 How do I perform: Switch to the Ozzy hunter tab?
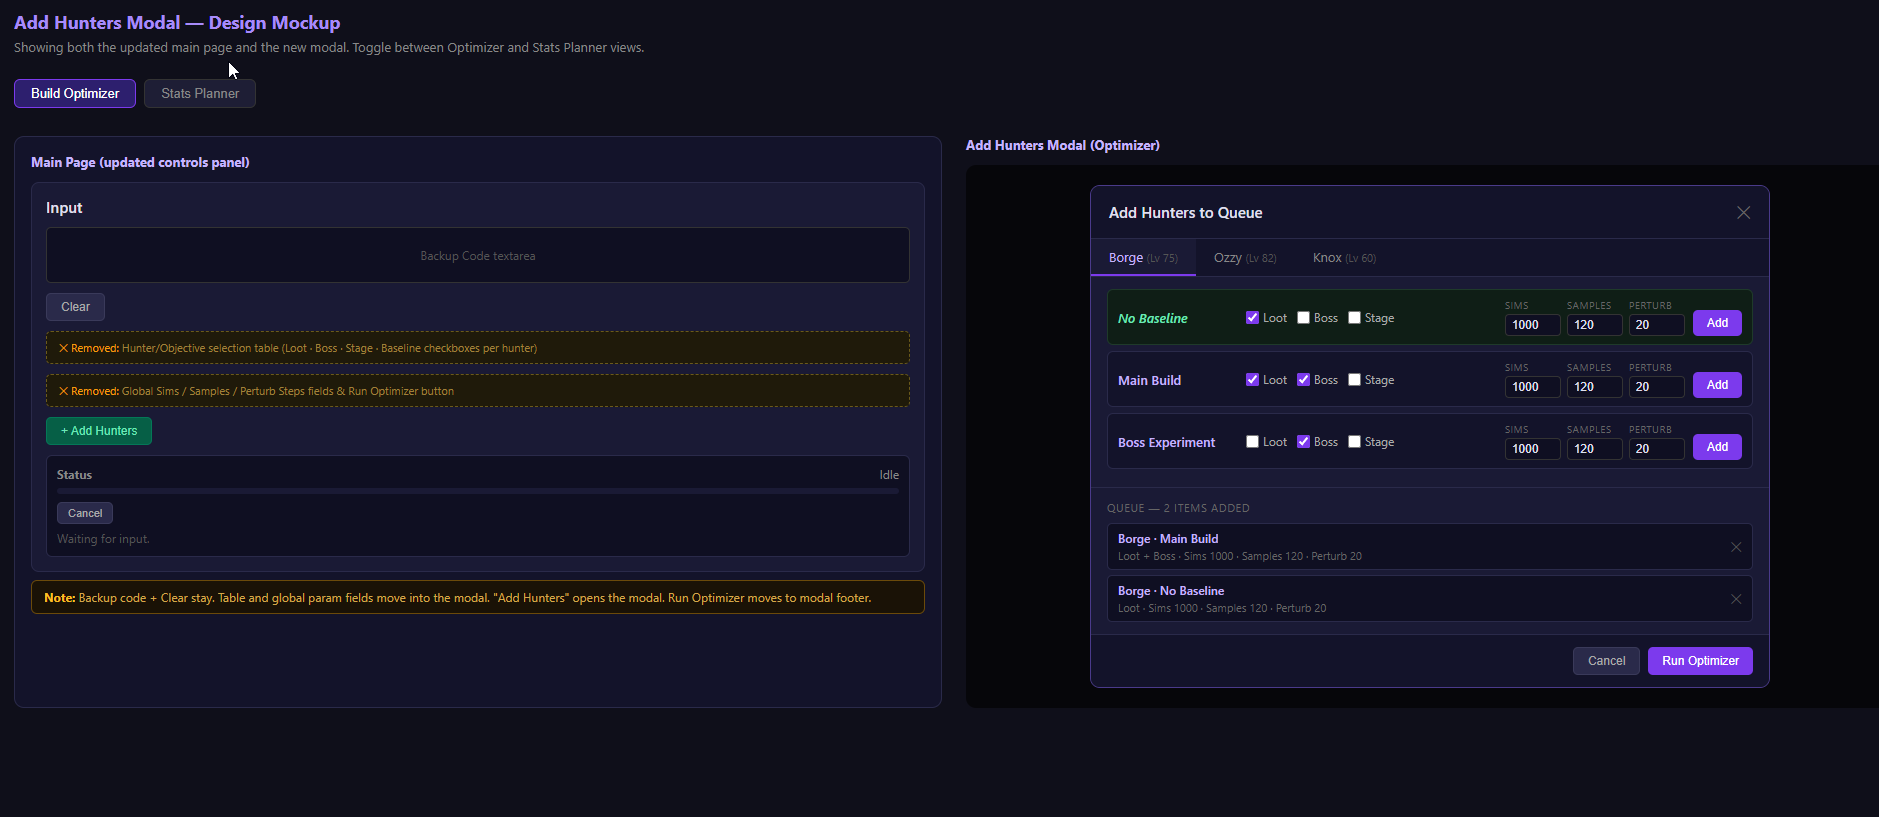[1244, 258]
